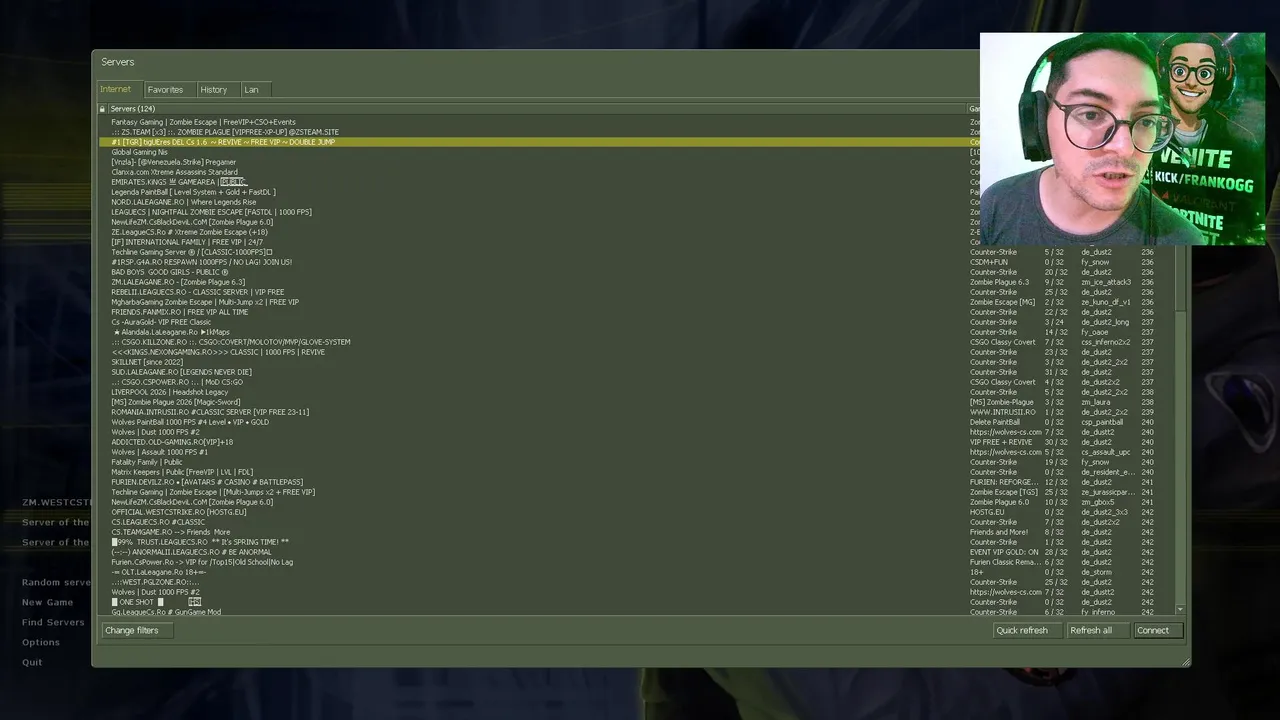
Task: Click the scrollbar down arrow in server list
Action: [1180, 609]
